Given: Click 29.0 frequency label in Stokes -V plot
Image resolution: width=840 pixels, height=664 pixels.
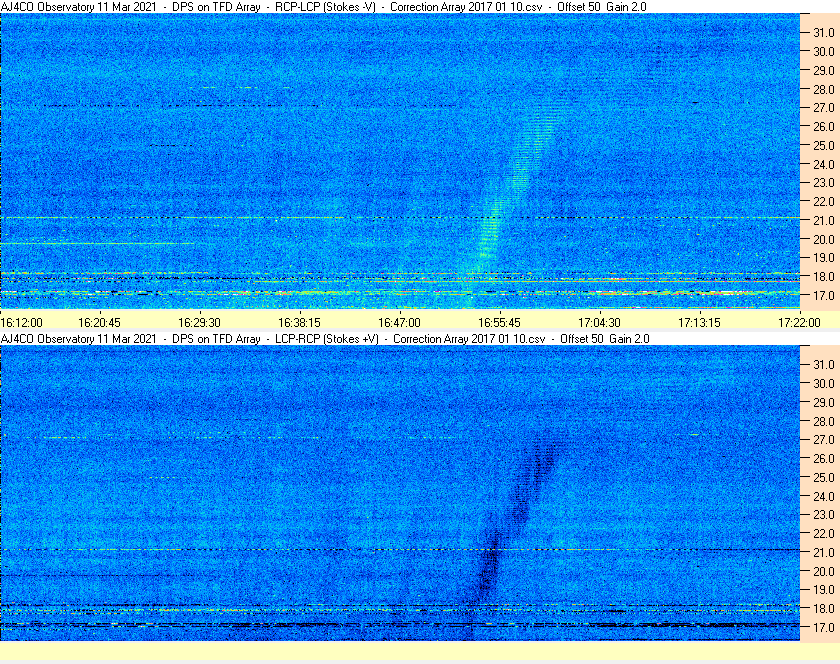Looking at the screenshot, I should coord(824,70).
